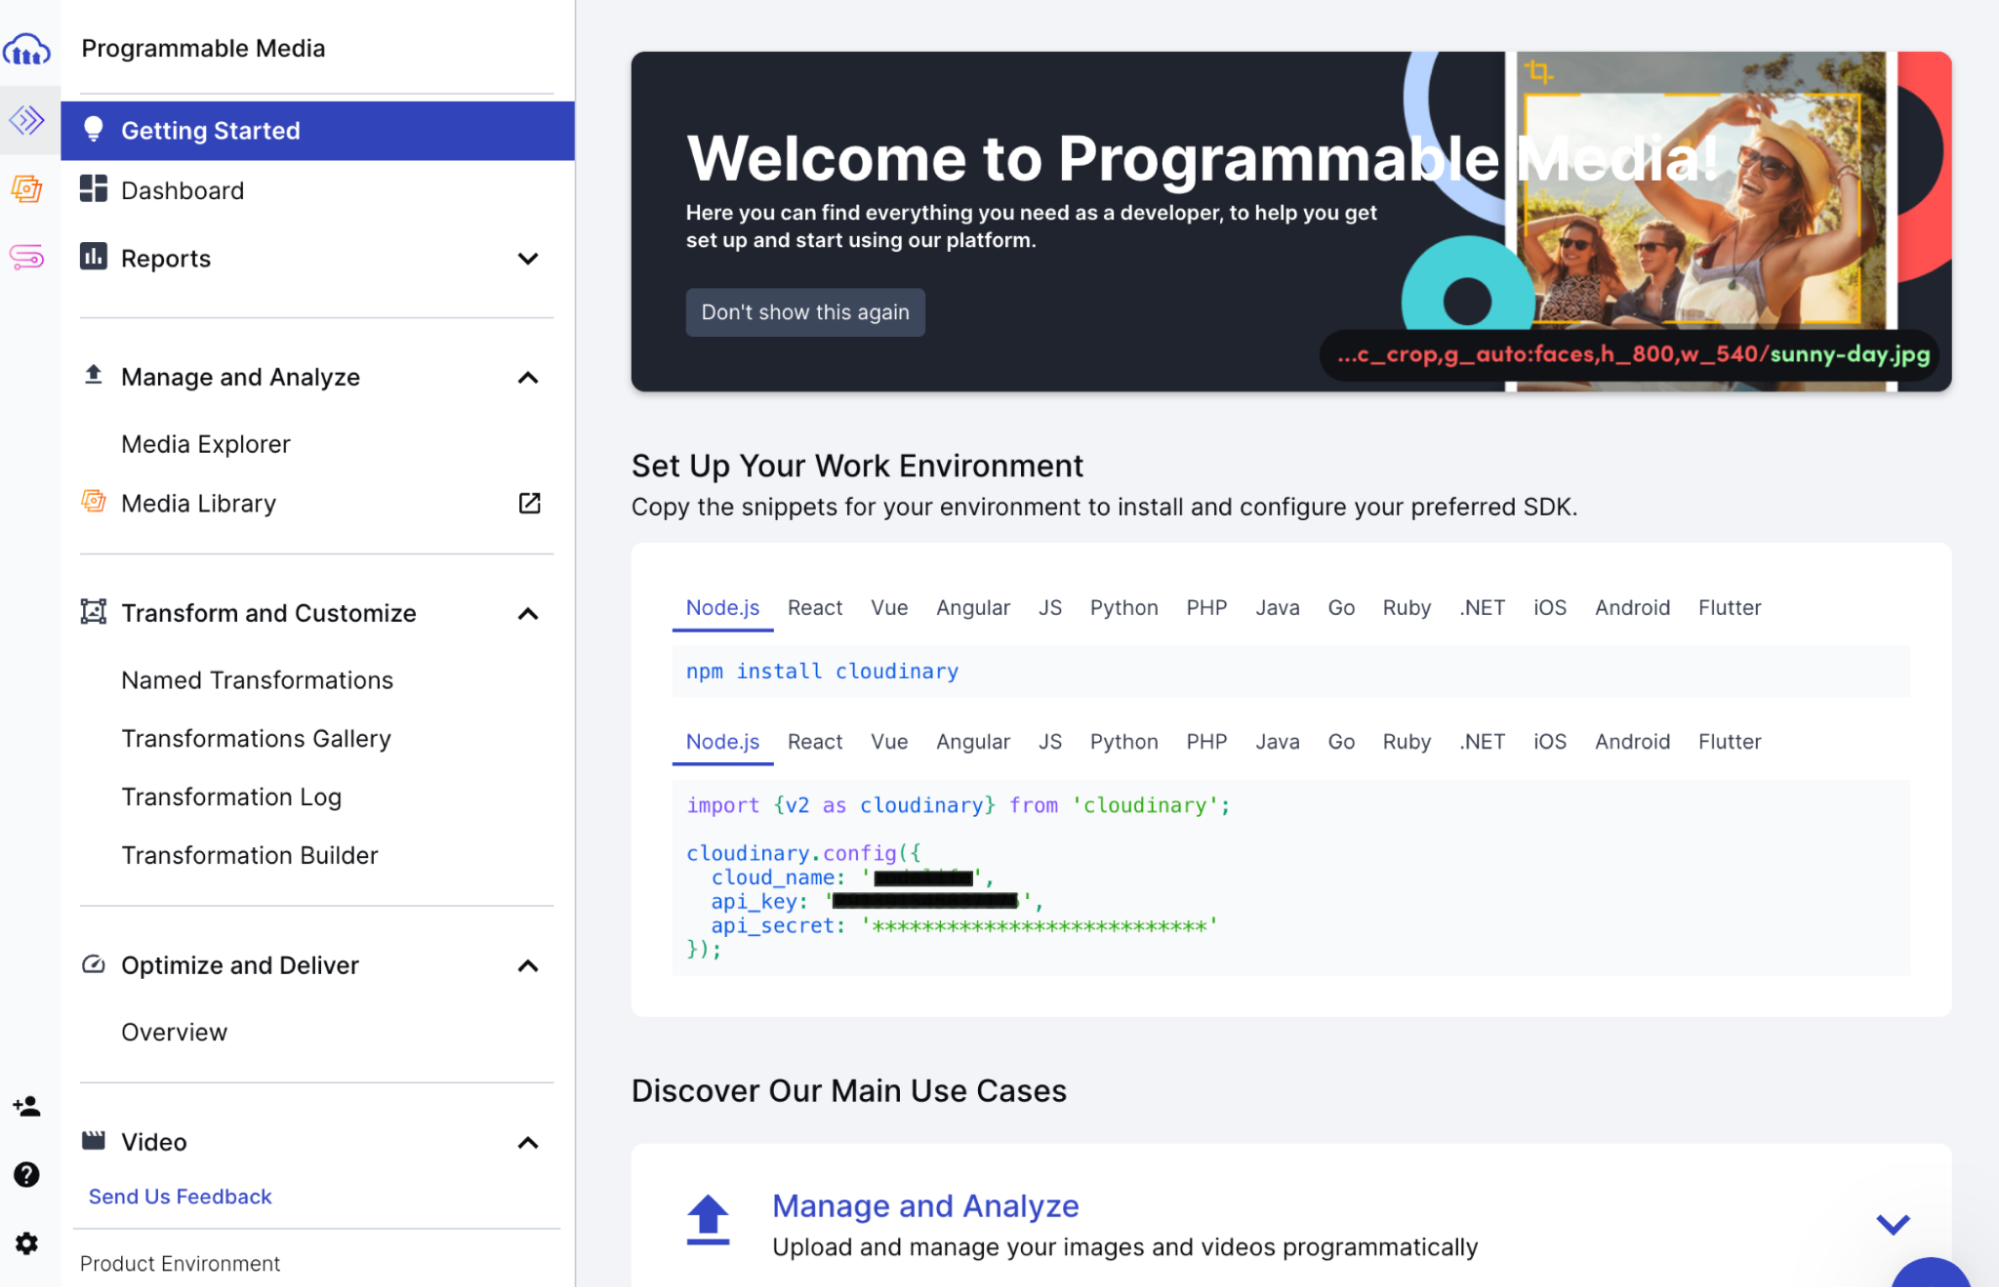Open the Digital Asset Management orange icon
Screen dimensions: 1999x1288
[27, 189]
